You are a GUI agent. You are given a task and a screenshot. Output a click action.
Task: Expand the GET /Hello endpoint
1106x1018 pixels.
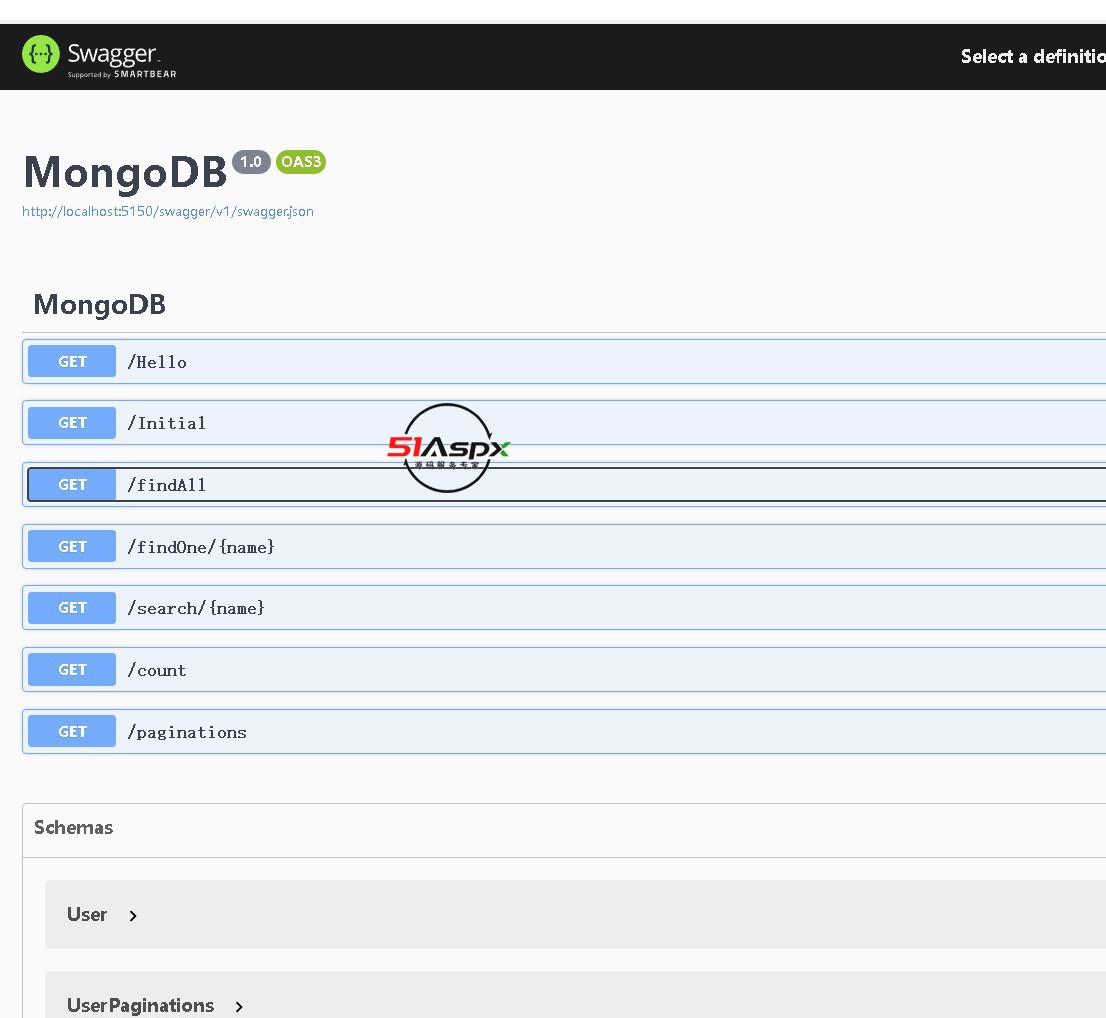point(564,362)
